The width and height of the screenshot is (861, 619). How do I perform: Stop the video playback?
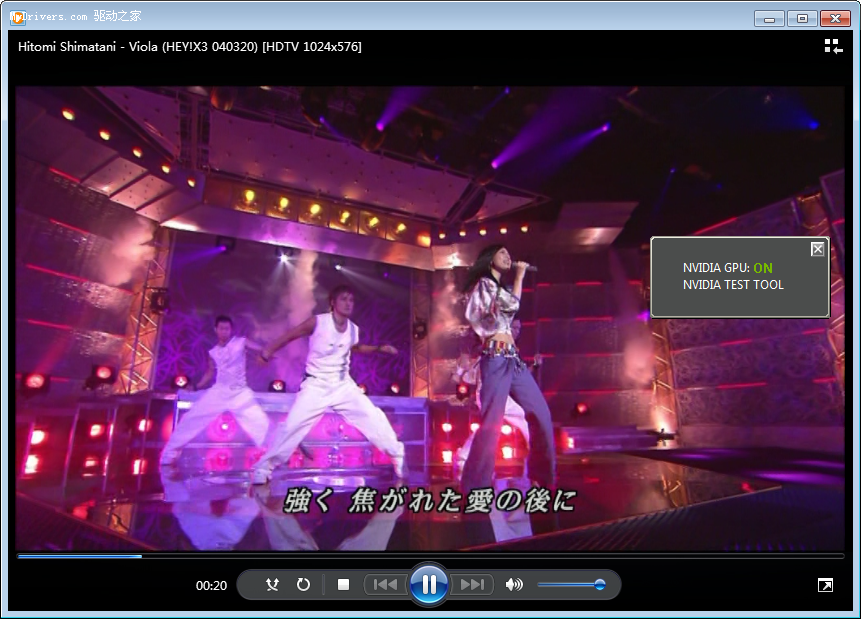tap(344, 584)
